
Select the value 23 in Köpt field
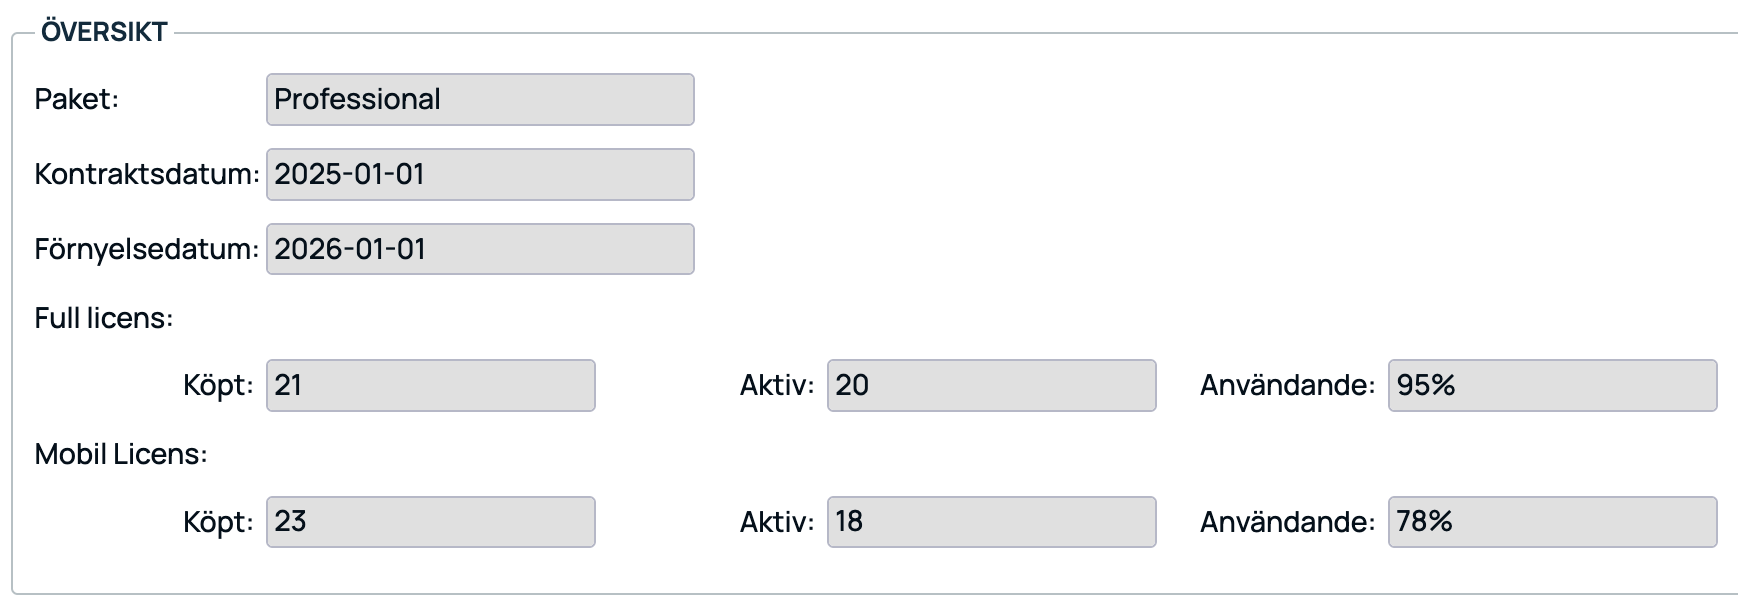pyautogui.click(x=290, y=520)
